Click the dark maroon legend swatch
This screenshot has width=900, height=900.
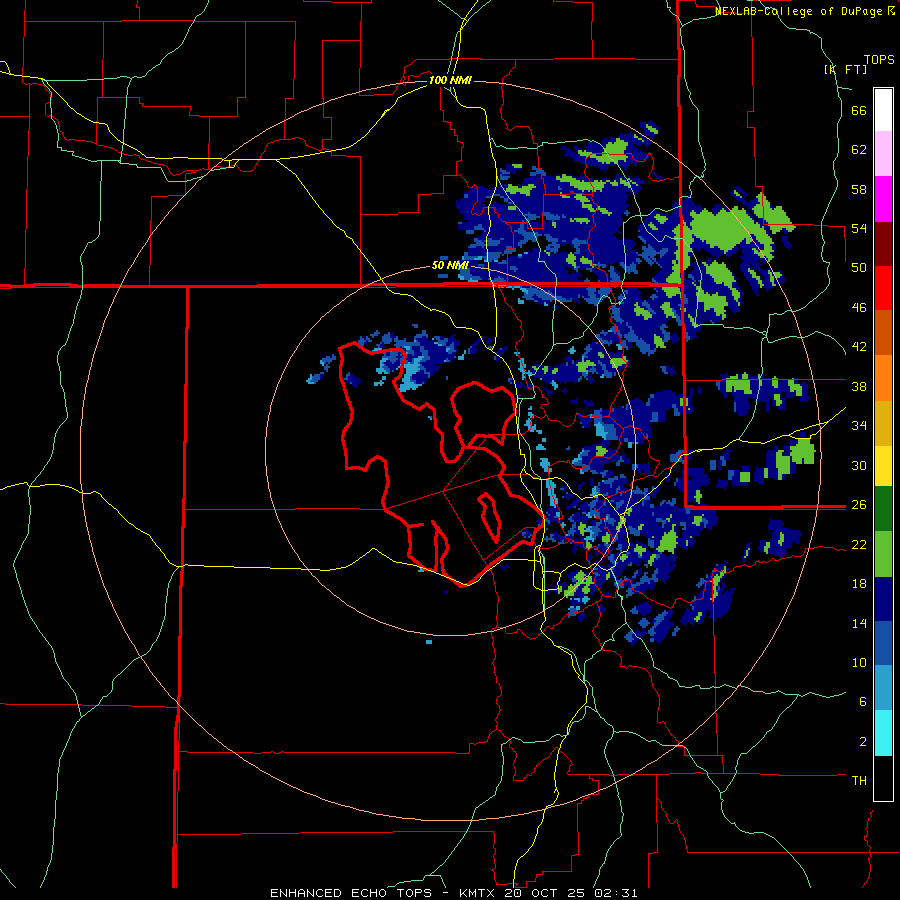click(x=883, y=244)
